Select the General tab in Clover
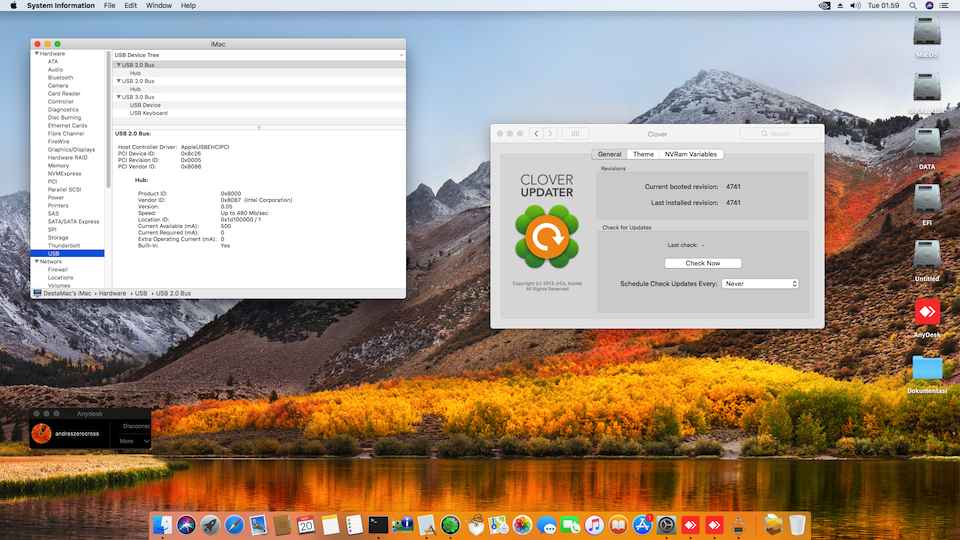Screen dimensions: 960x540 (609, 154)
